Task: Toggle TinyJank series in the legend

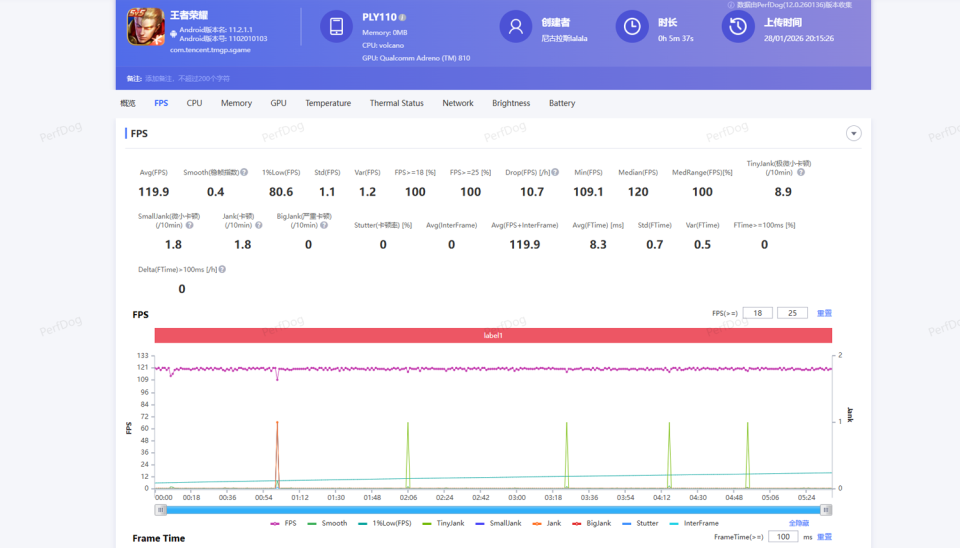Action: [x=444, y=523]
